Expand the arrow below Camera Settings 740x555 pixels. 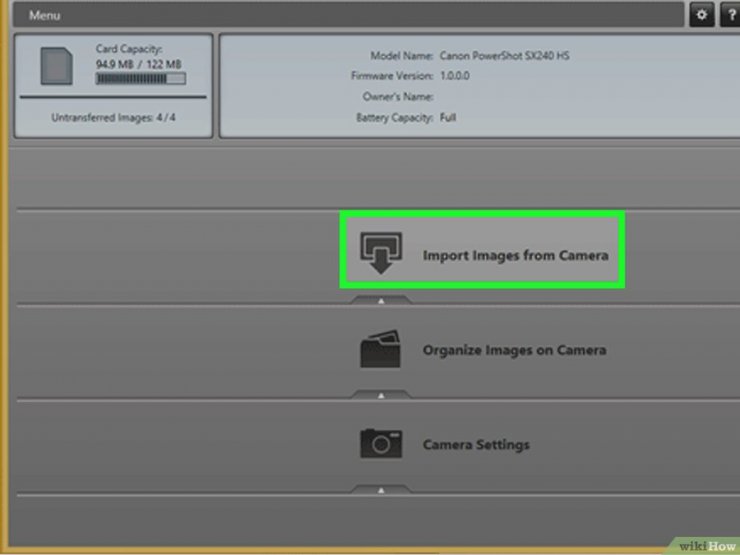[x=380, y=490]
